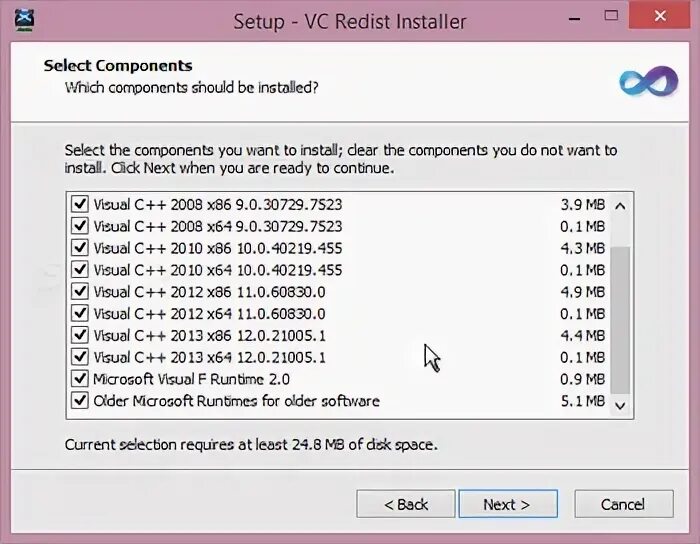Deselect Visual C++ 2012 x86 11.0.60830.0
The width and height of the screenshot is (700, 544).
(x=80, y=292)
